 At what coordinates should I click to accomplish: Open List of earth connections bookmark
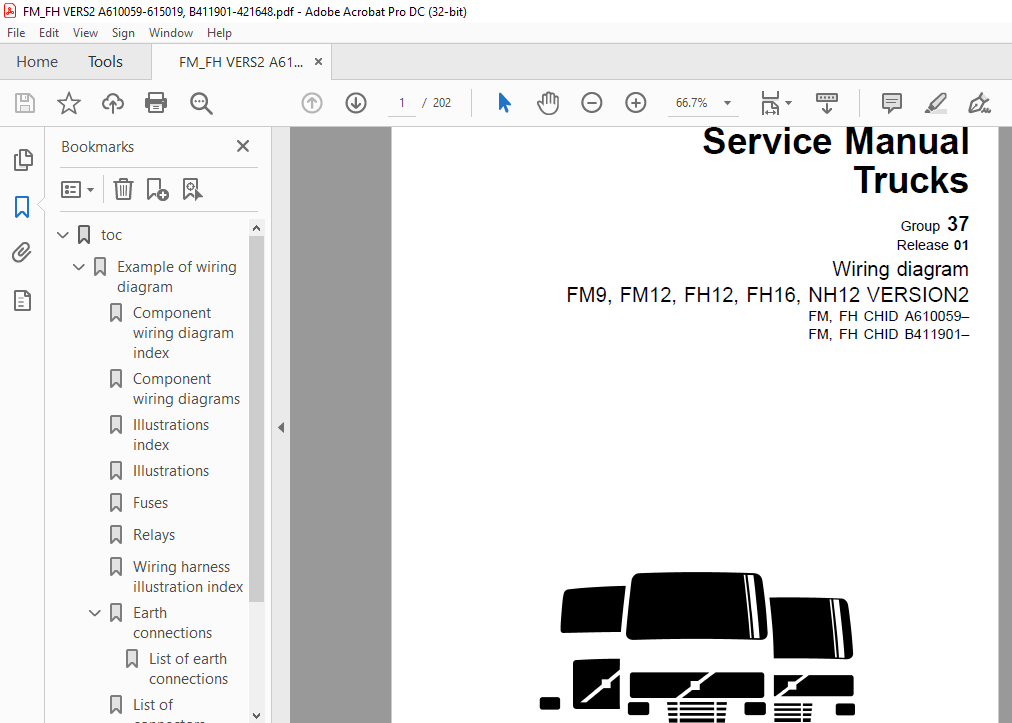(x=188, y=669)
